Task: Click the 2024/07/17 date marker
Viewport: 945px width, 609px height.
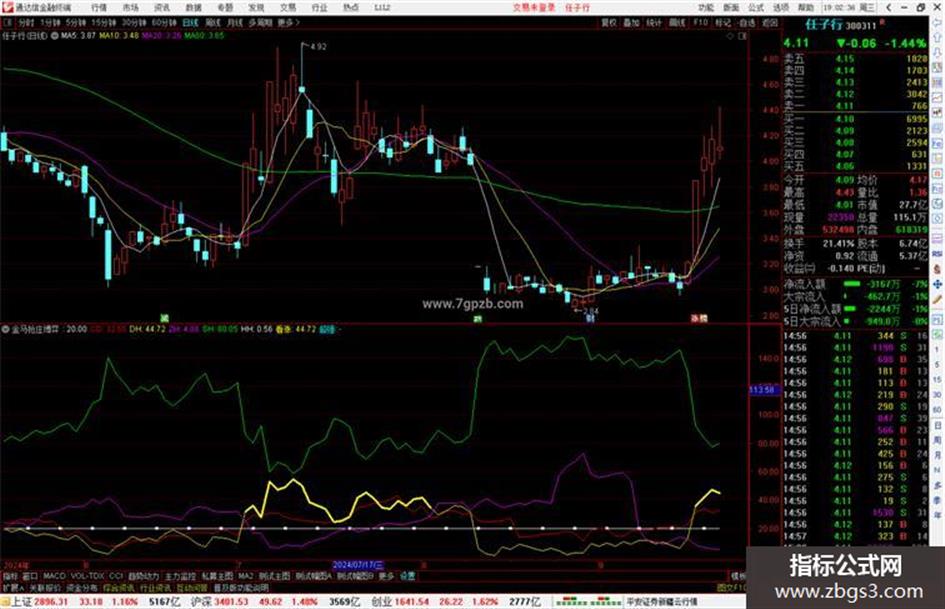Action: pyautogui.click(x=358, y=565)
